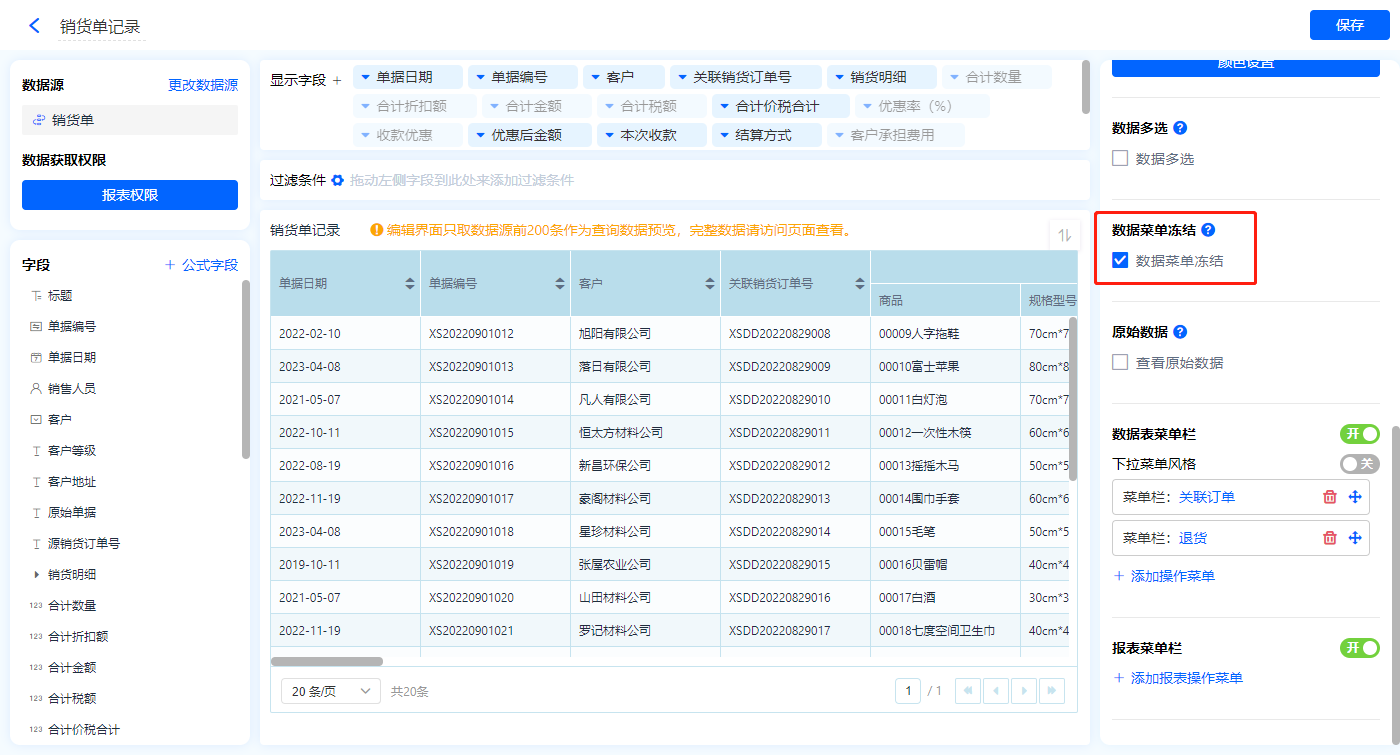Turn on the 下拉菜单风格 switch
The height and width of the screenshot is (755, 1400).
1358,464
